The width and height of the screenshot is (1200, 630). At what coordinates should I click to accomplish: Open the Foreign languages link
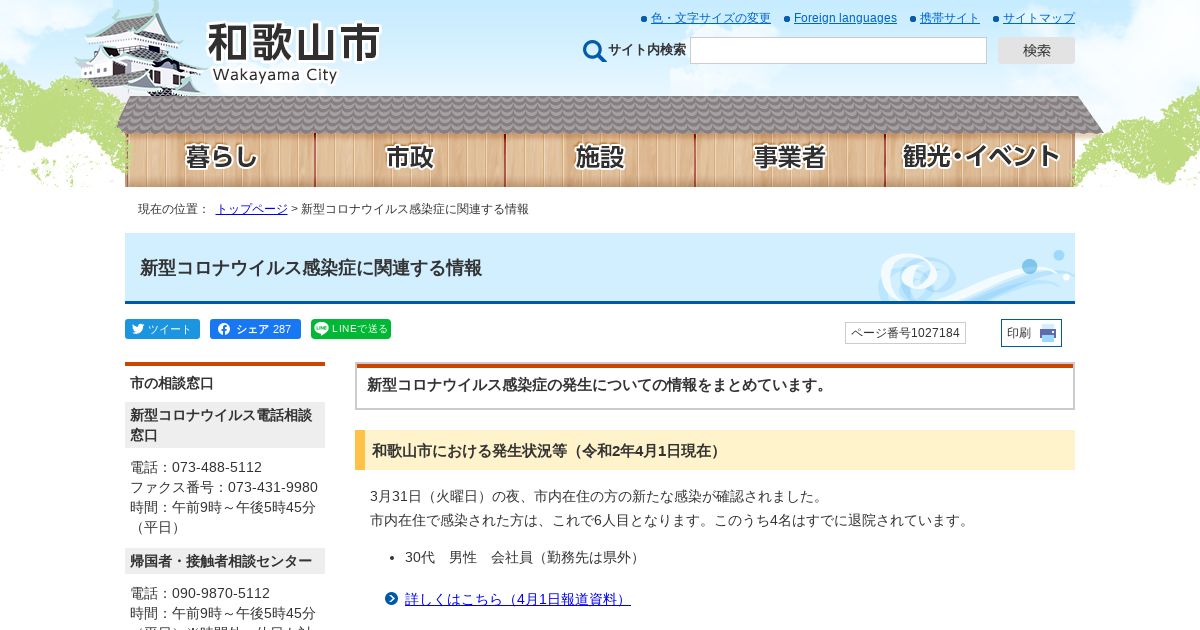pyautogui.click(x=845, y=18)
